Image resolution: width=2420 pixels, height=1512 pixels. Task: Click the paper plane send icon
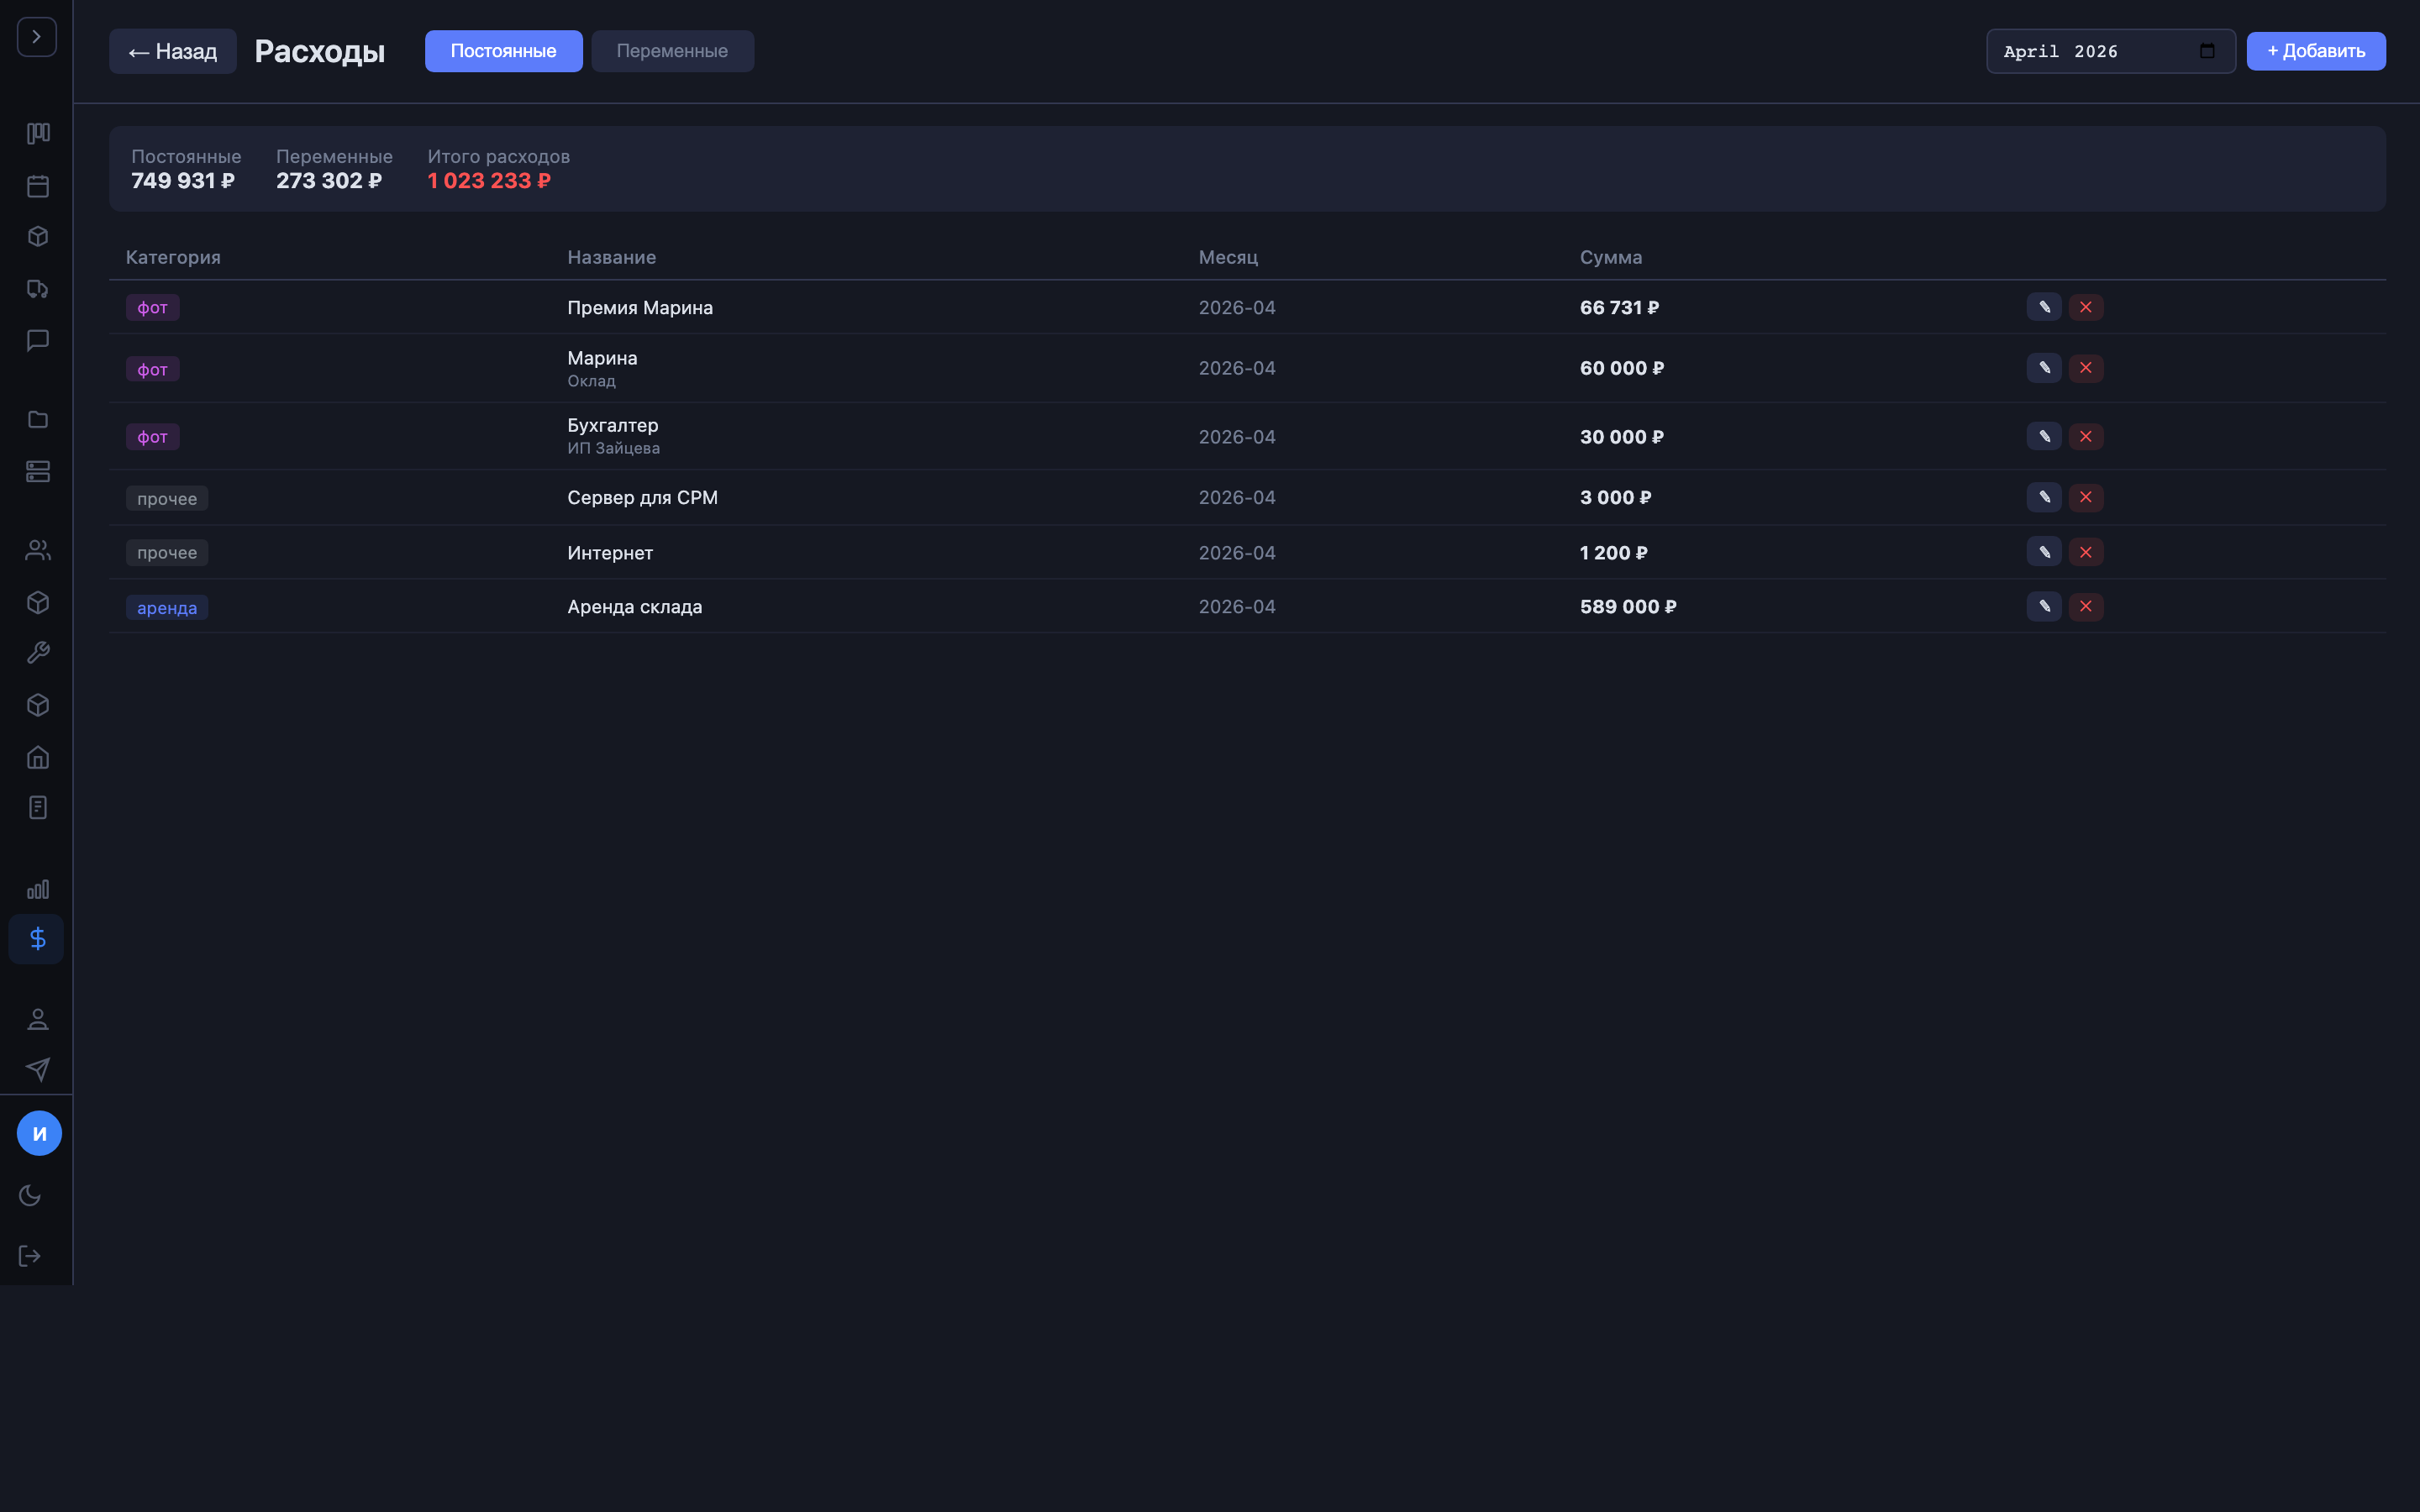point(38,1070)
